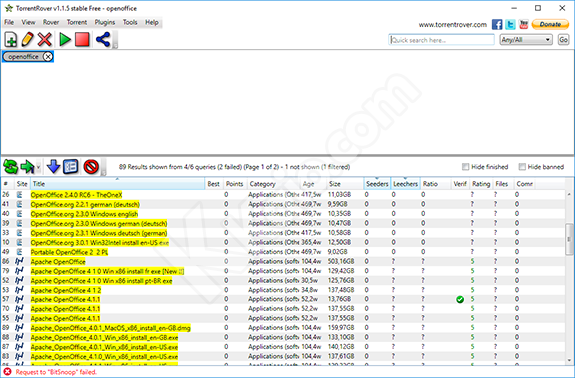Click the Quick search input field
The width and height of the screenshot is (575, 378).
tap(441, 40)
